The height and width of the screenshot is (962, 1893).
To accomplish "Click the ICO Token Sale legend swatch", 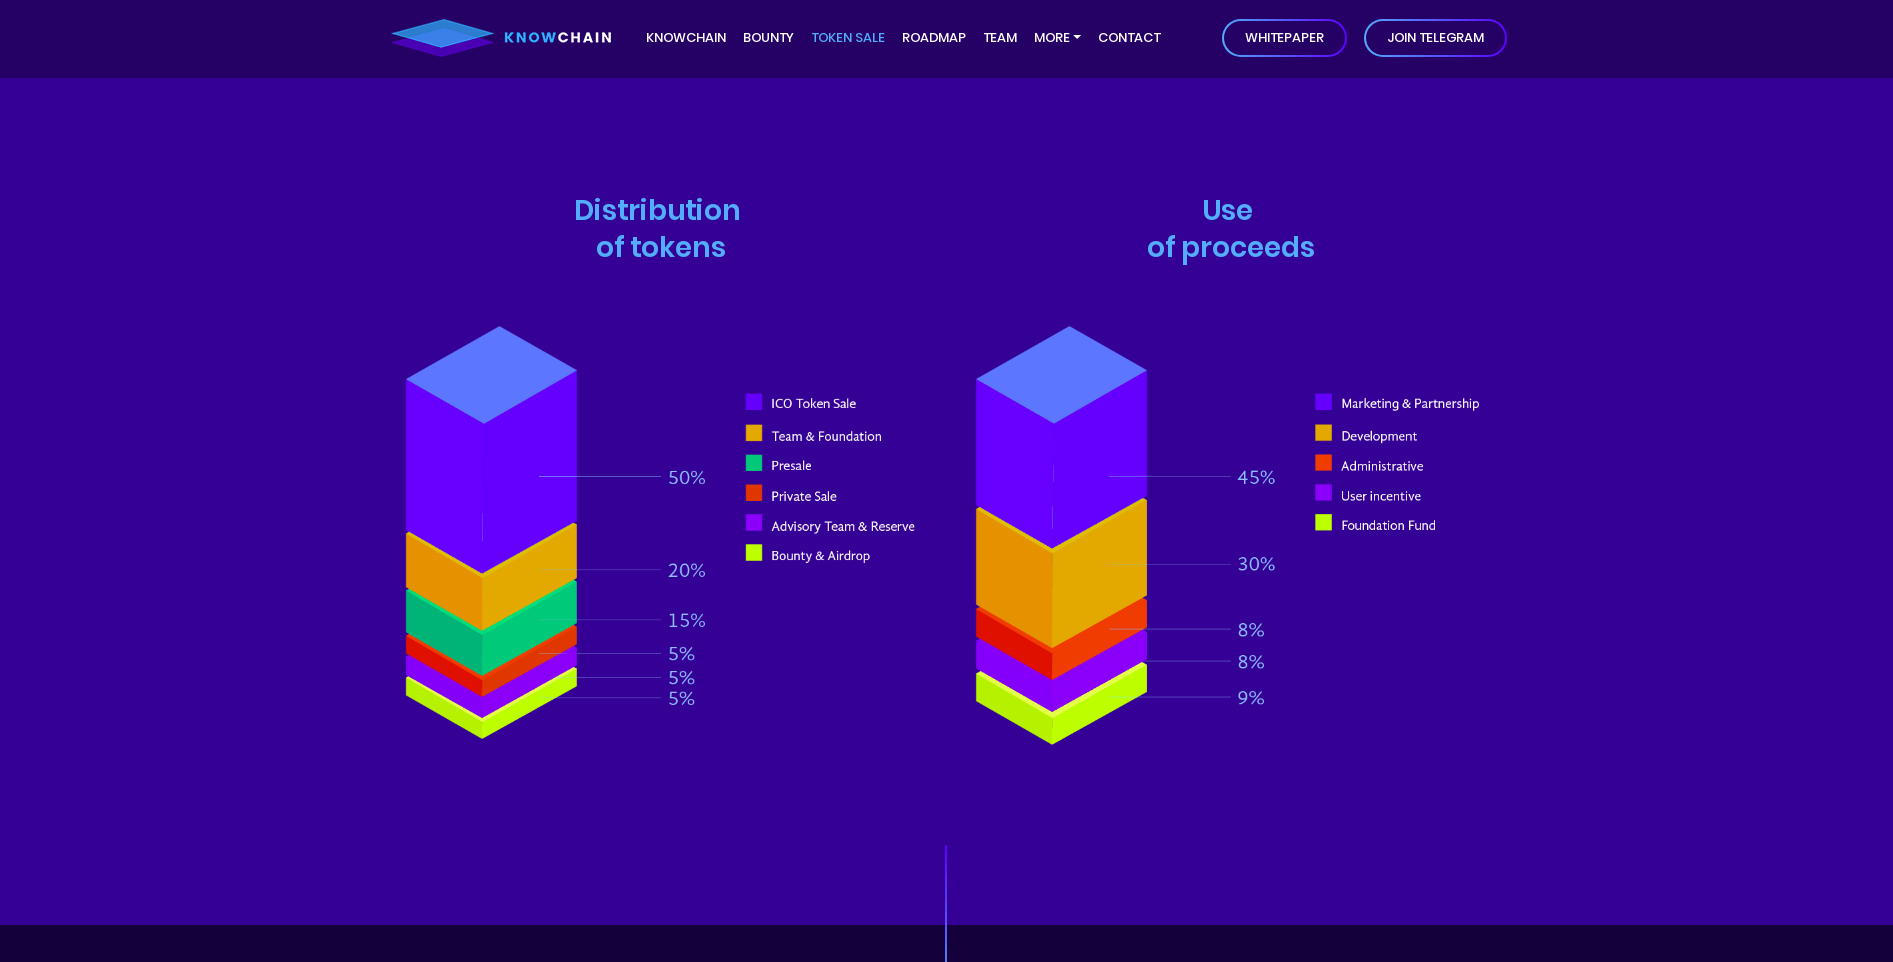I will 754,402.
